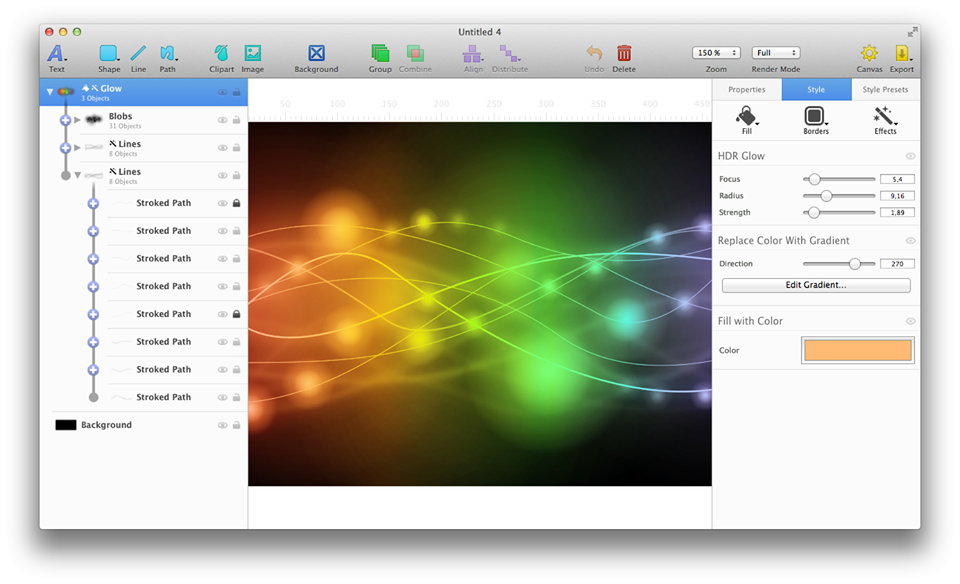Screen dimensions: 960x584
Task: Hide the Blobs layer
Action: point(222,121)
